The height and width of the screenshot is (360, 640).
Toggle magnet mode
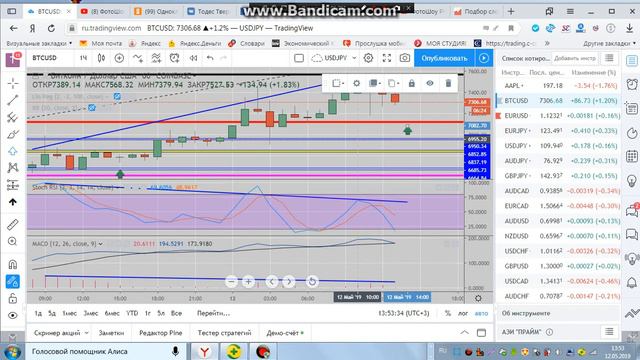pyautogui.click(x=13, y=264)
